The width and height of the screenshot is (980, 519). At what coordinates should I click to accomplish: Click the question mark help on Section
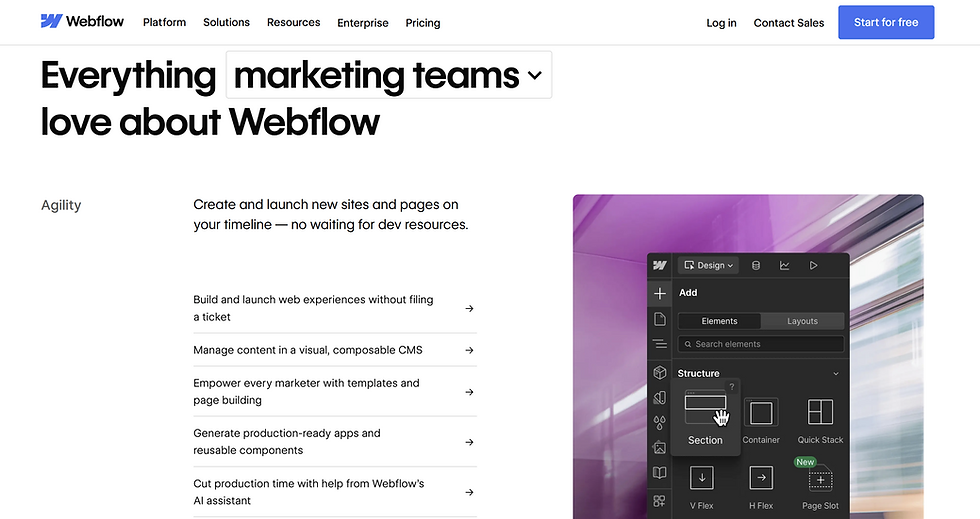(x=731, y=386)
